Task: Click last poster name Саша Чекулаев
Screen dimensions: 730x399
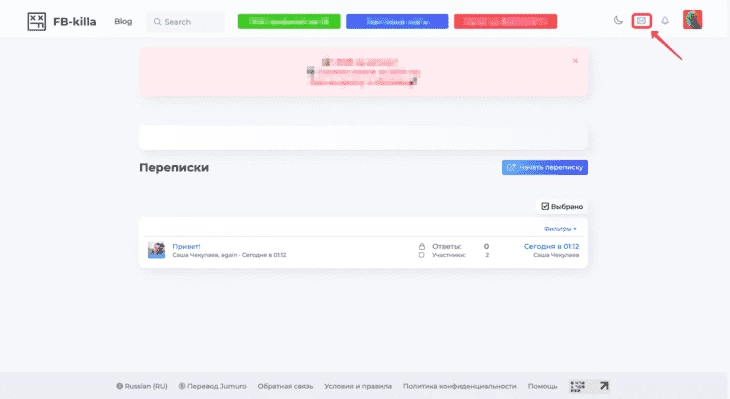Action: [x=556, y=255]
